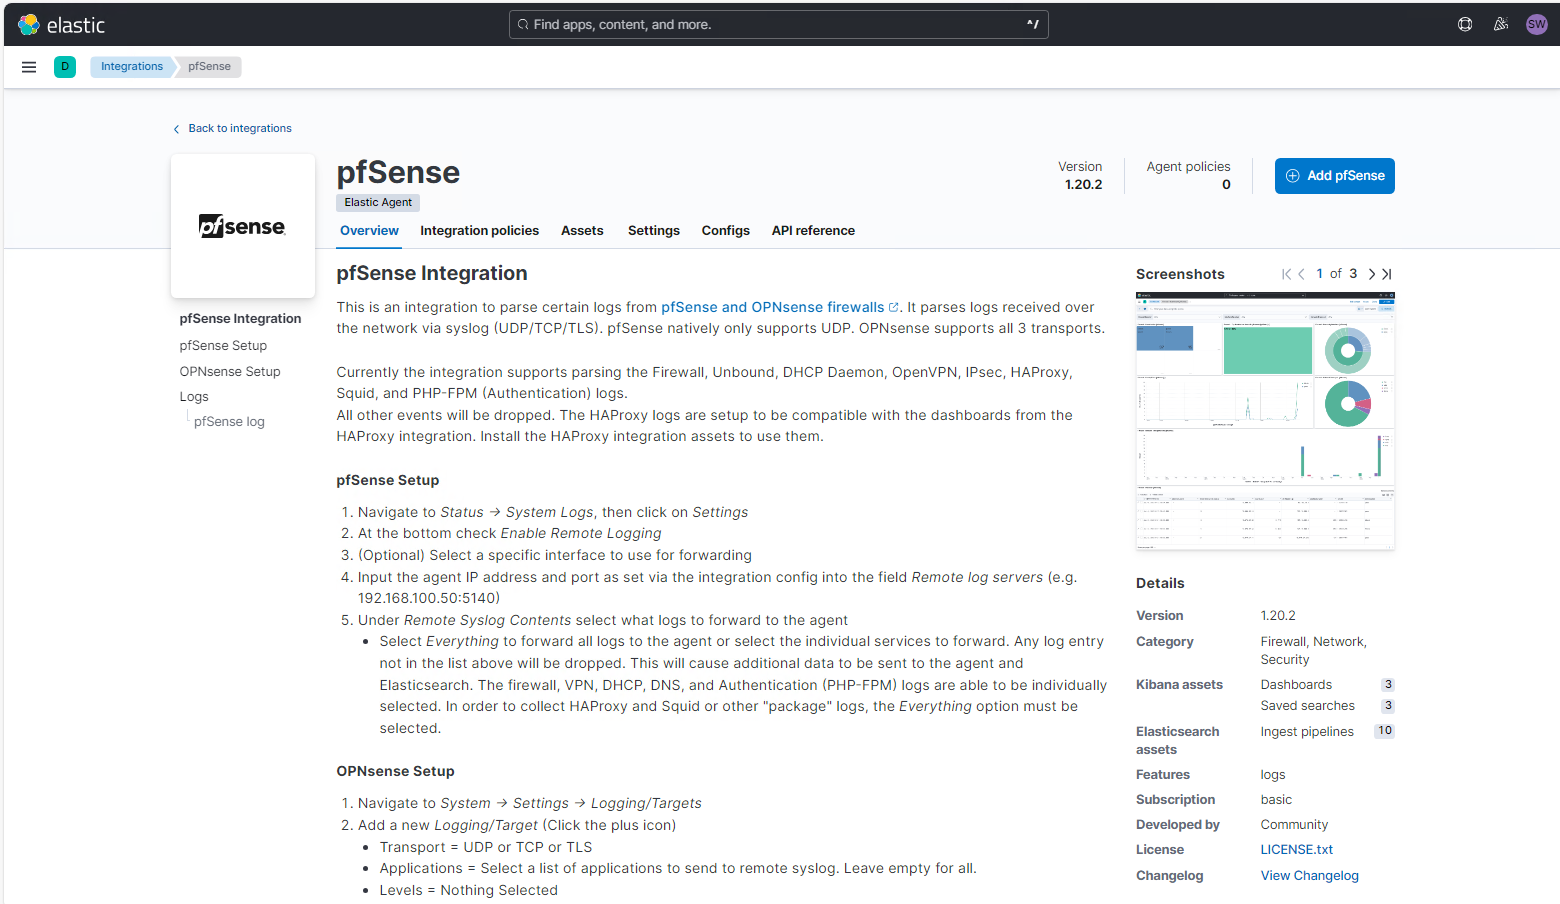The height and width of the screenshot is (904, 1560).
Task: Open the LICENSE.txt link
Action: (1296, 850)
